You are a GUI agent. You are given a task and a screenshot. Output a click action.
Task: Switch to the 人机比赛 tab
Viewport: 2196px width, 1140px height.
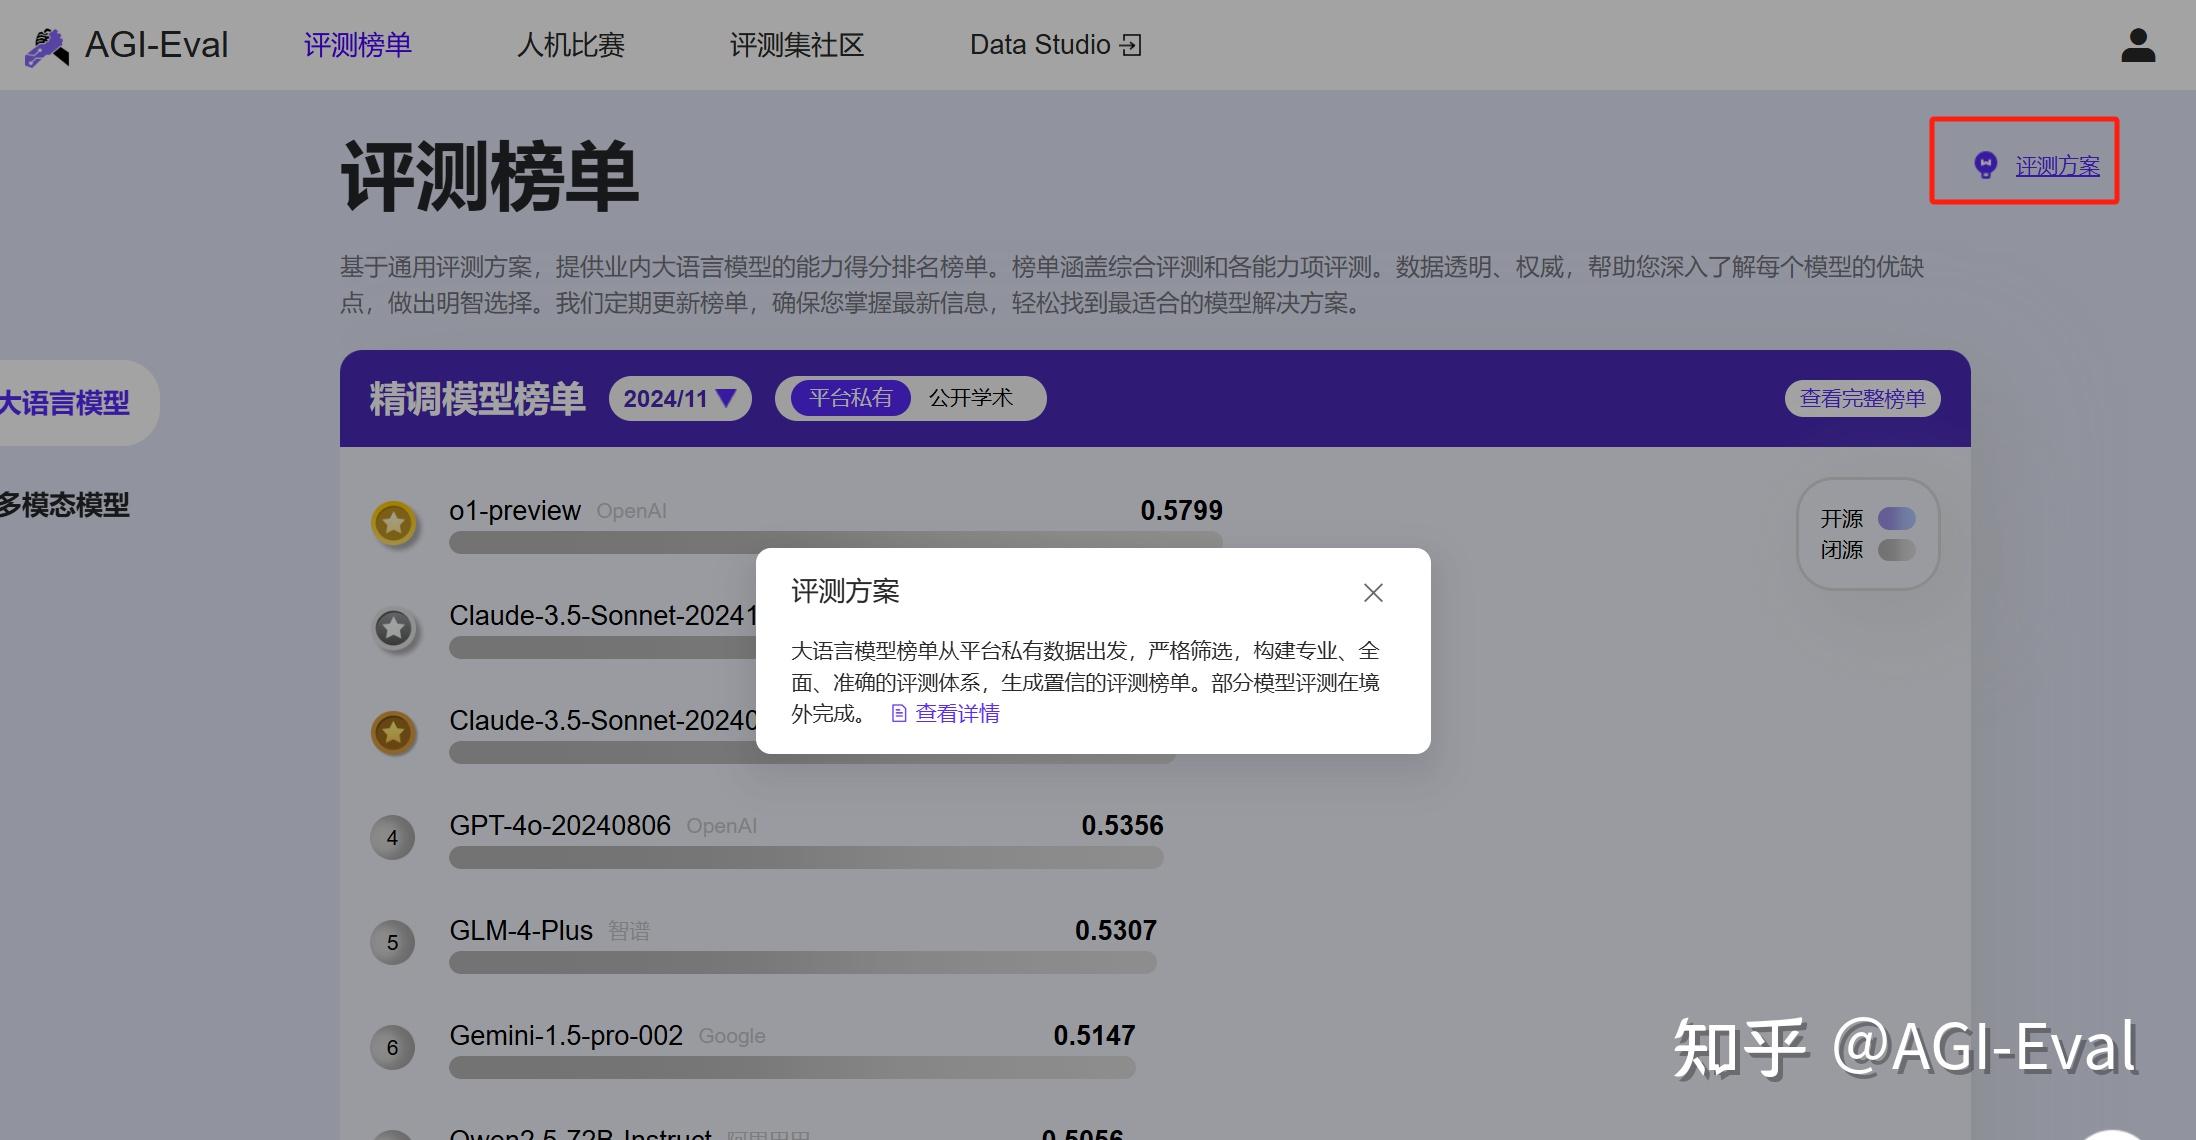coord(570,44)
